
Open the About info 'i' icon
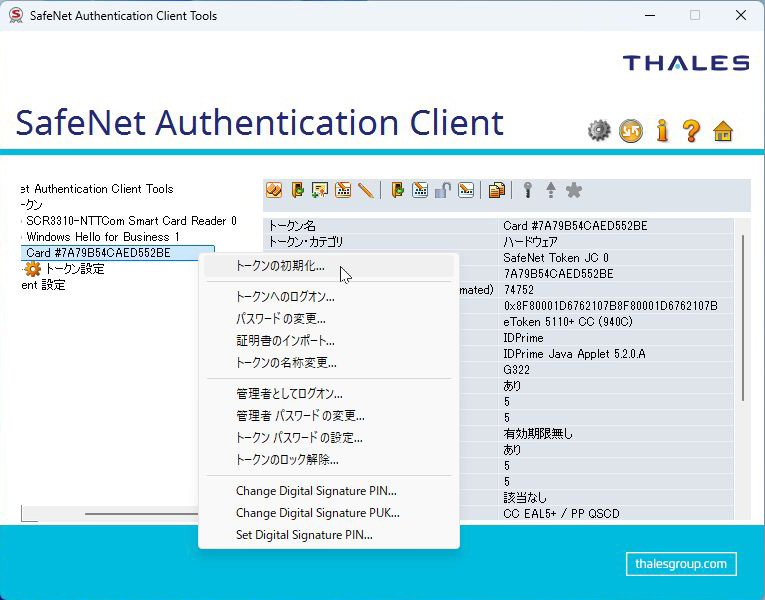pyautogui.click(x=662, y=131)
